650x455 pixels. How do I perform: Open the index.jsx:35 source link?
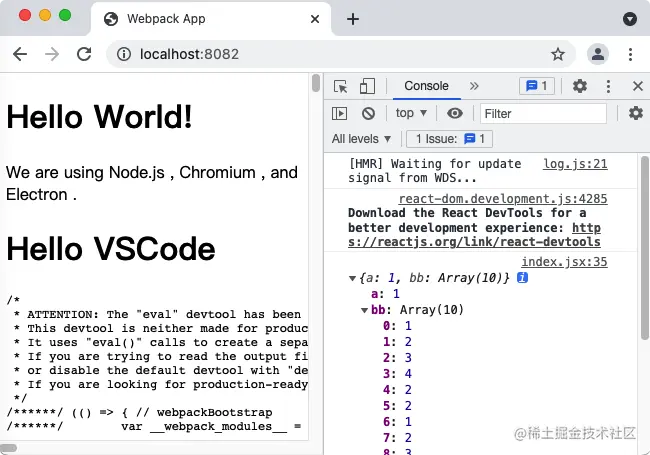point(564,261)
